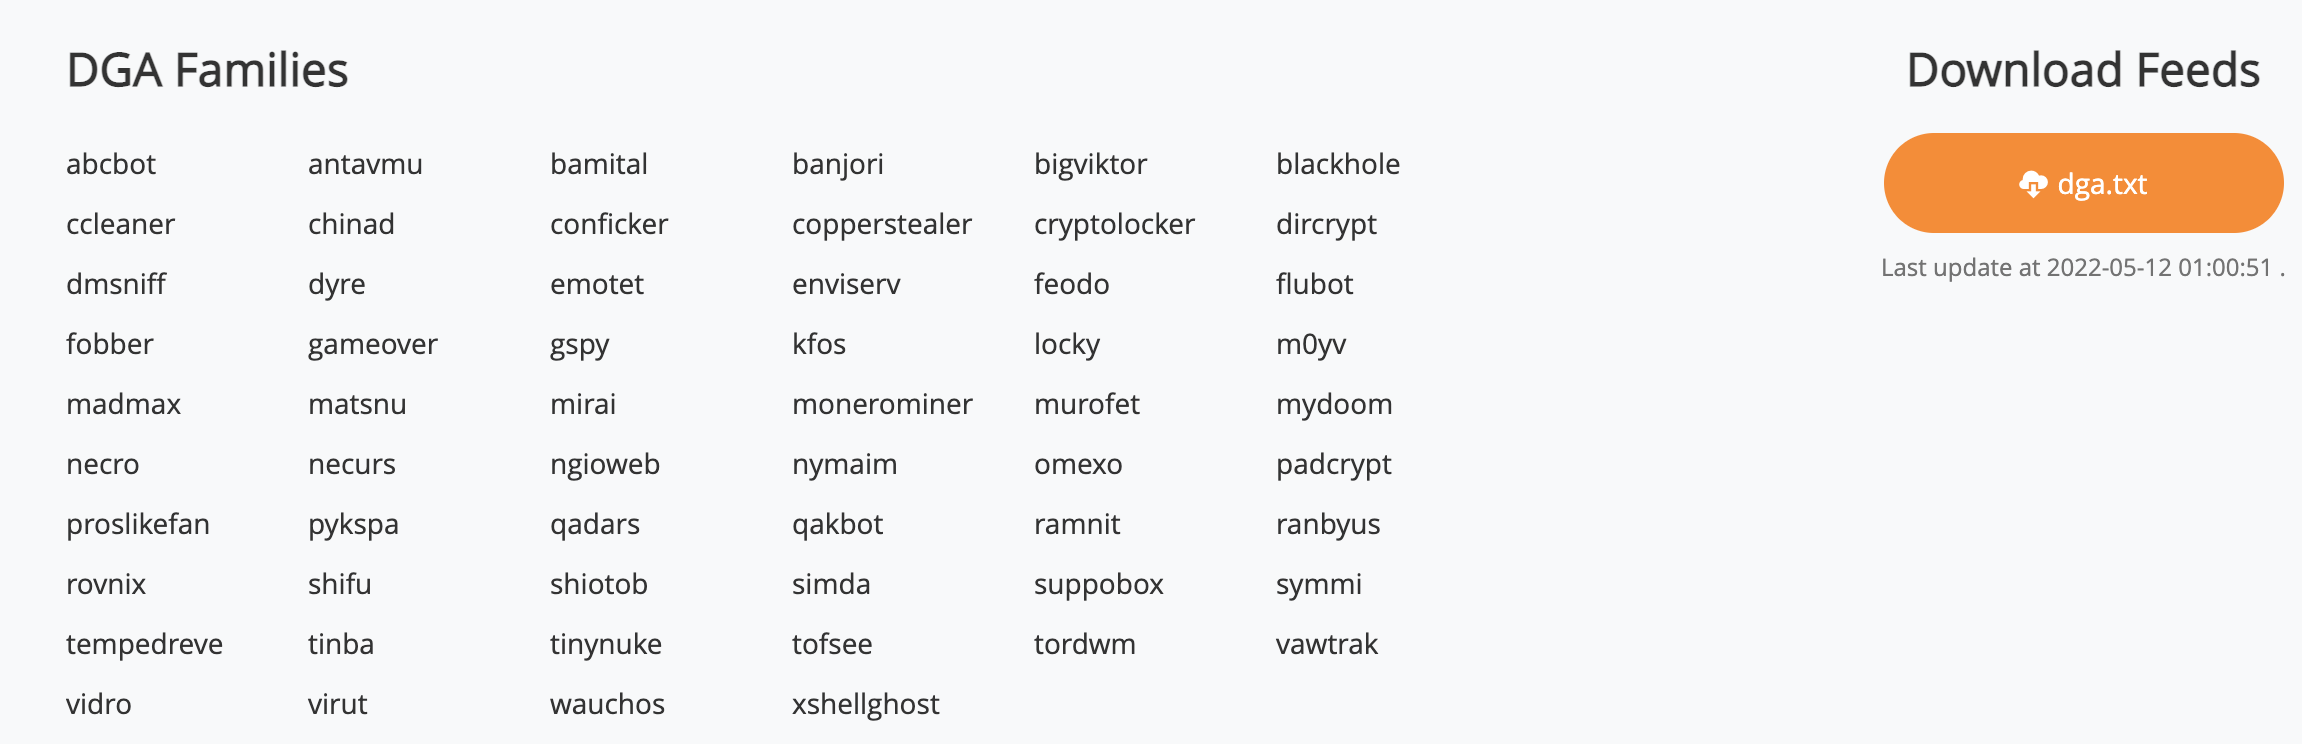Select the bigviktor family link
2302x744 pixels.
(1090, 164)
